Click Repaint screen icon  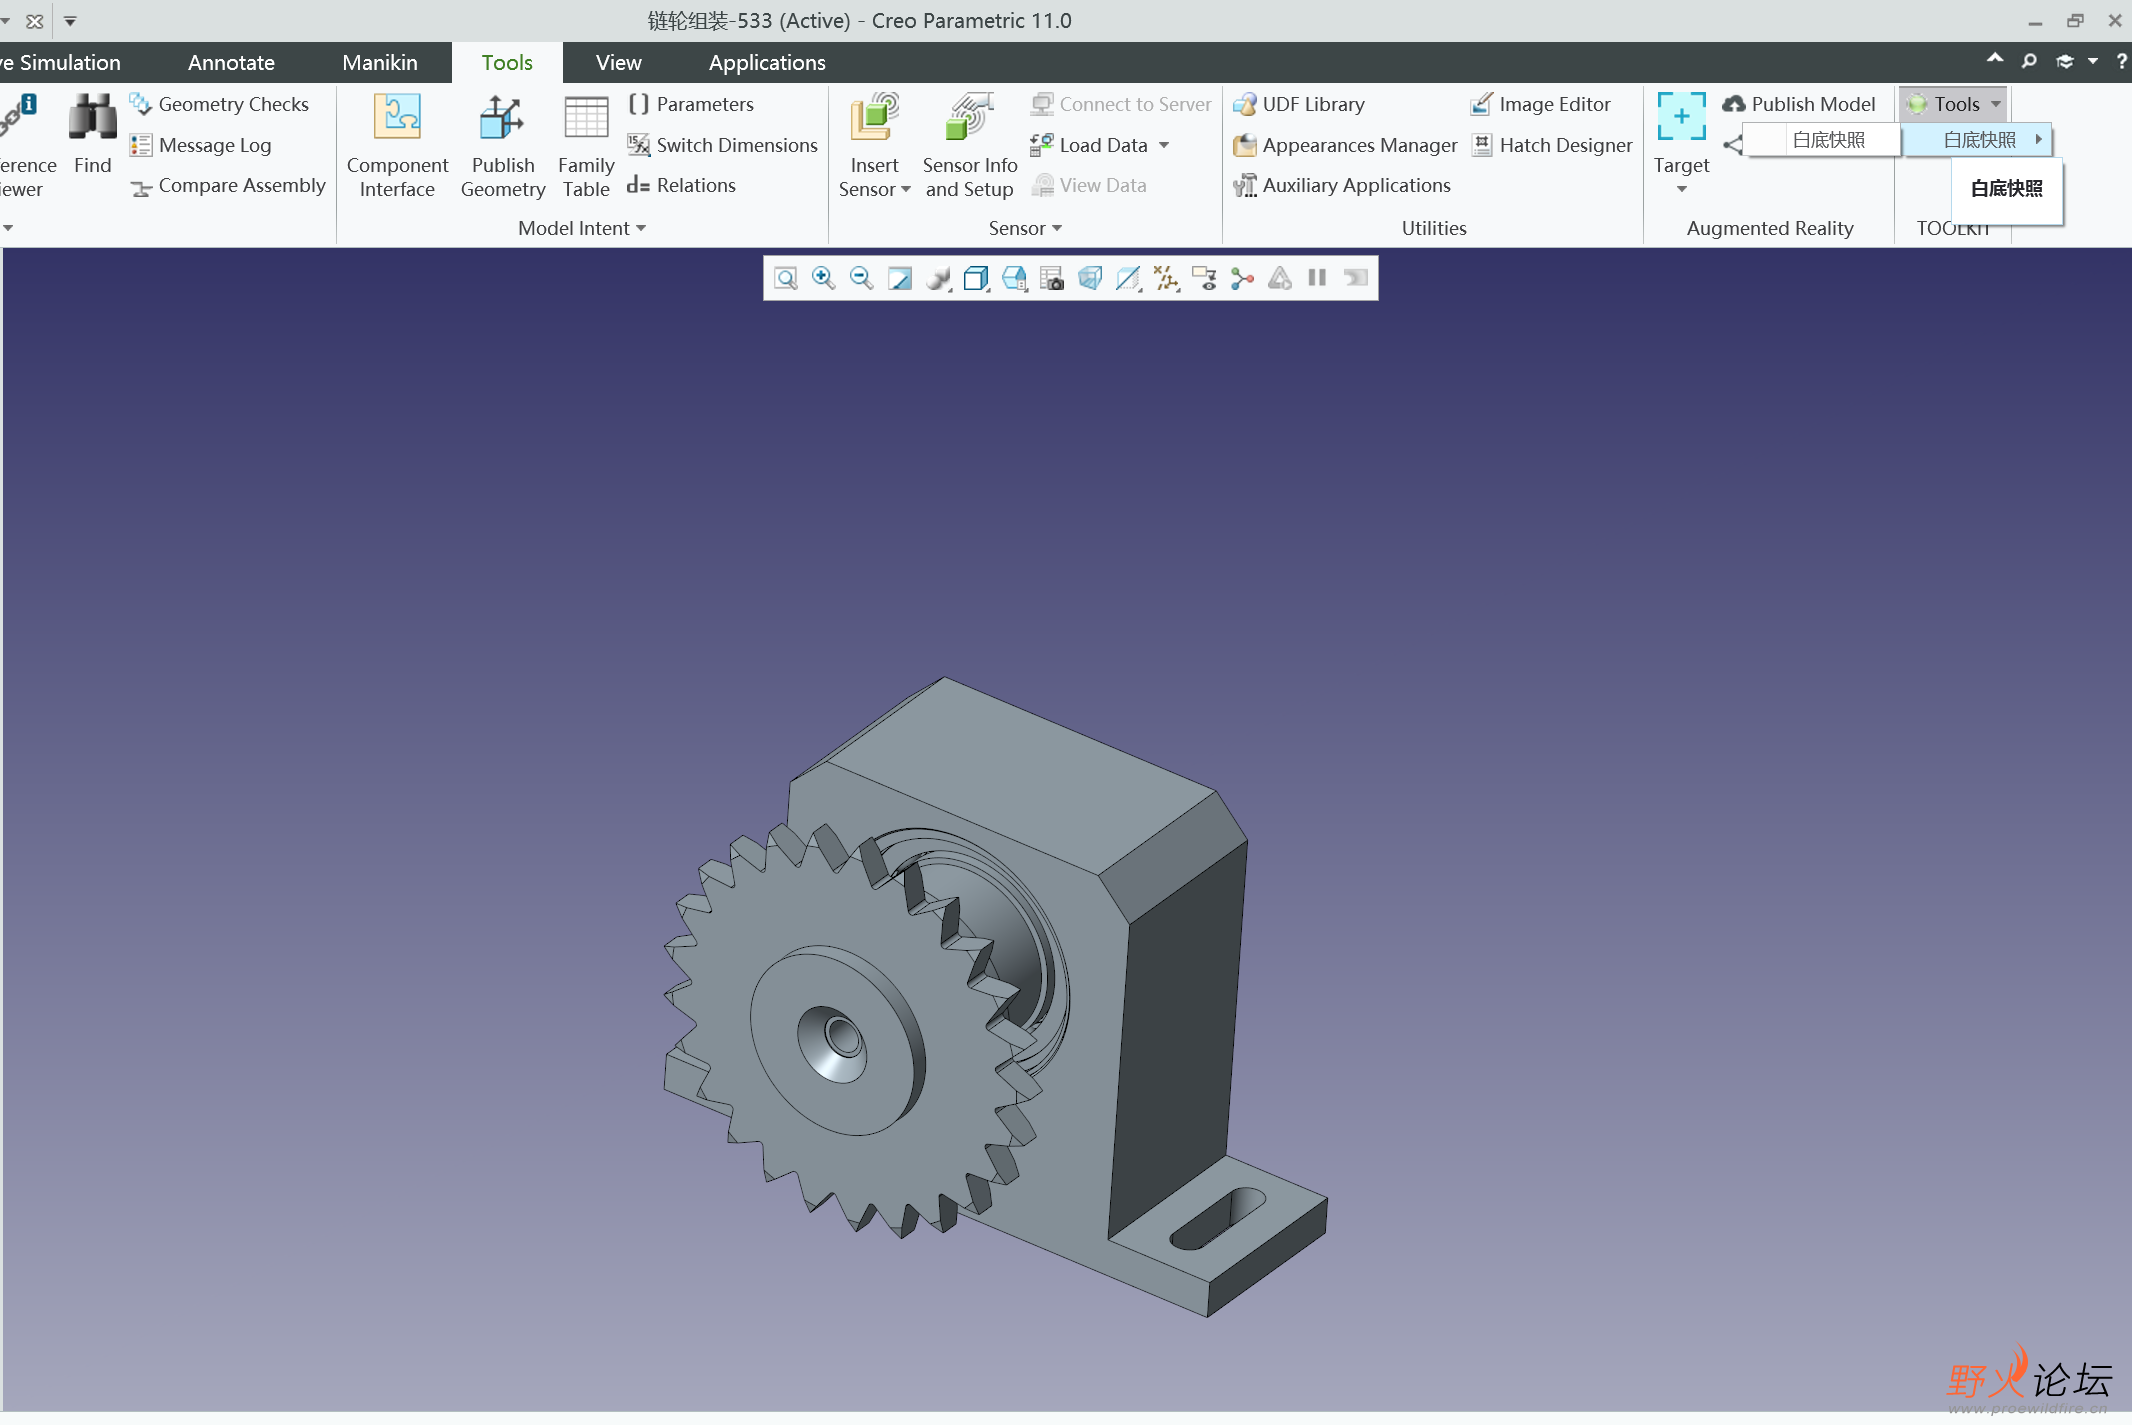[900, 278]
